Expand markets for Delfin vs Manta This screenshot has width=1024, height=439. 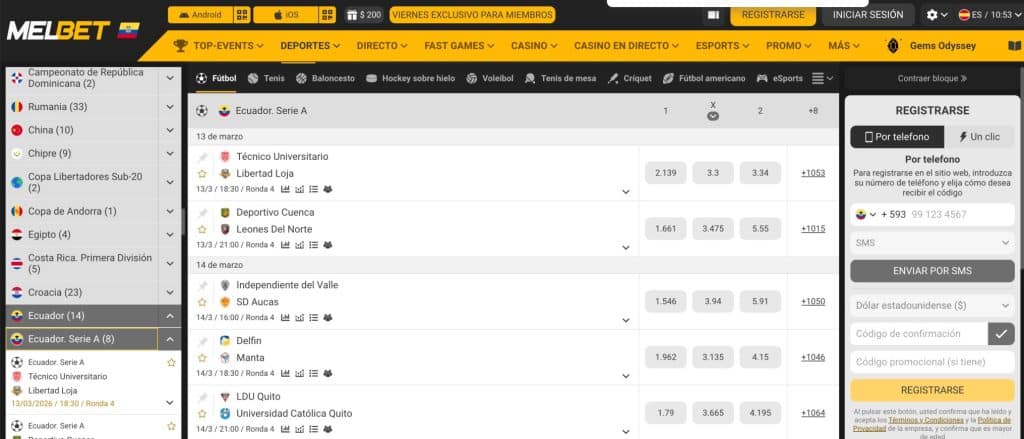point(626,358)
